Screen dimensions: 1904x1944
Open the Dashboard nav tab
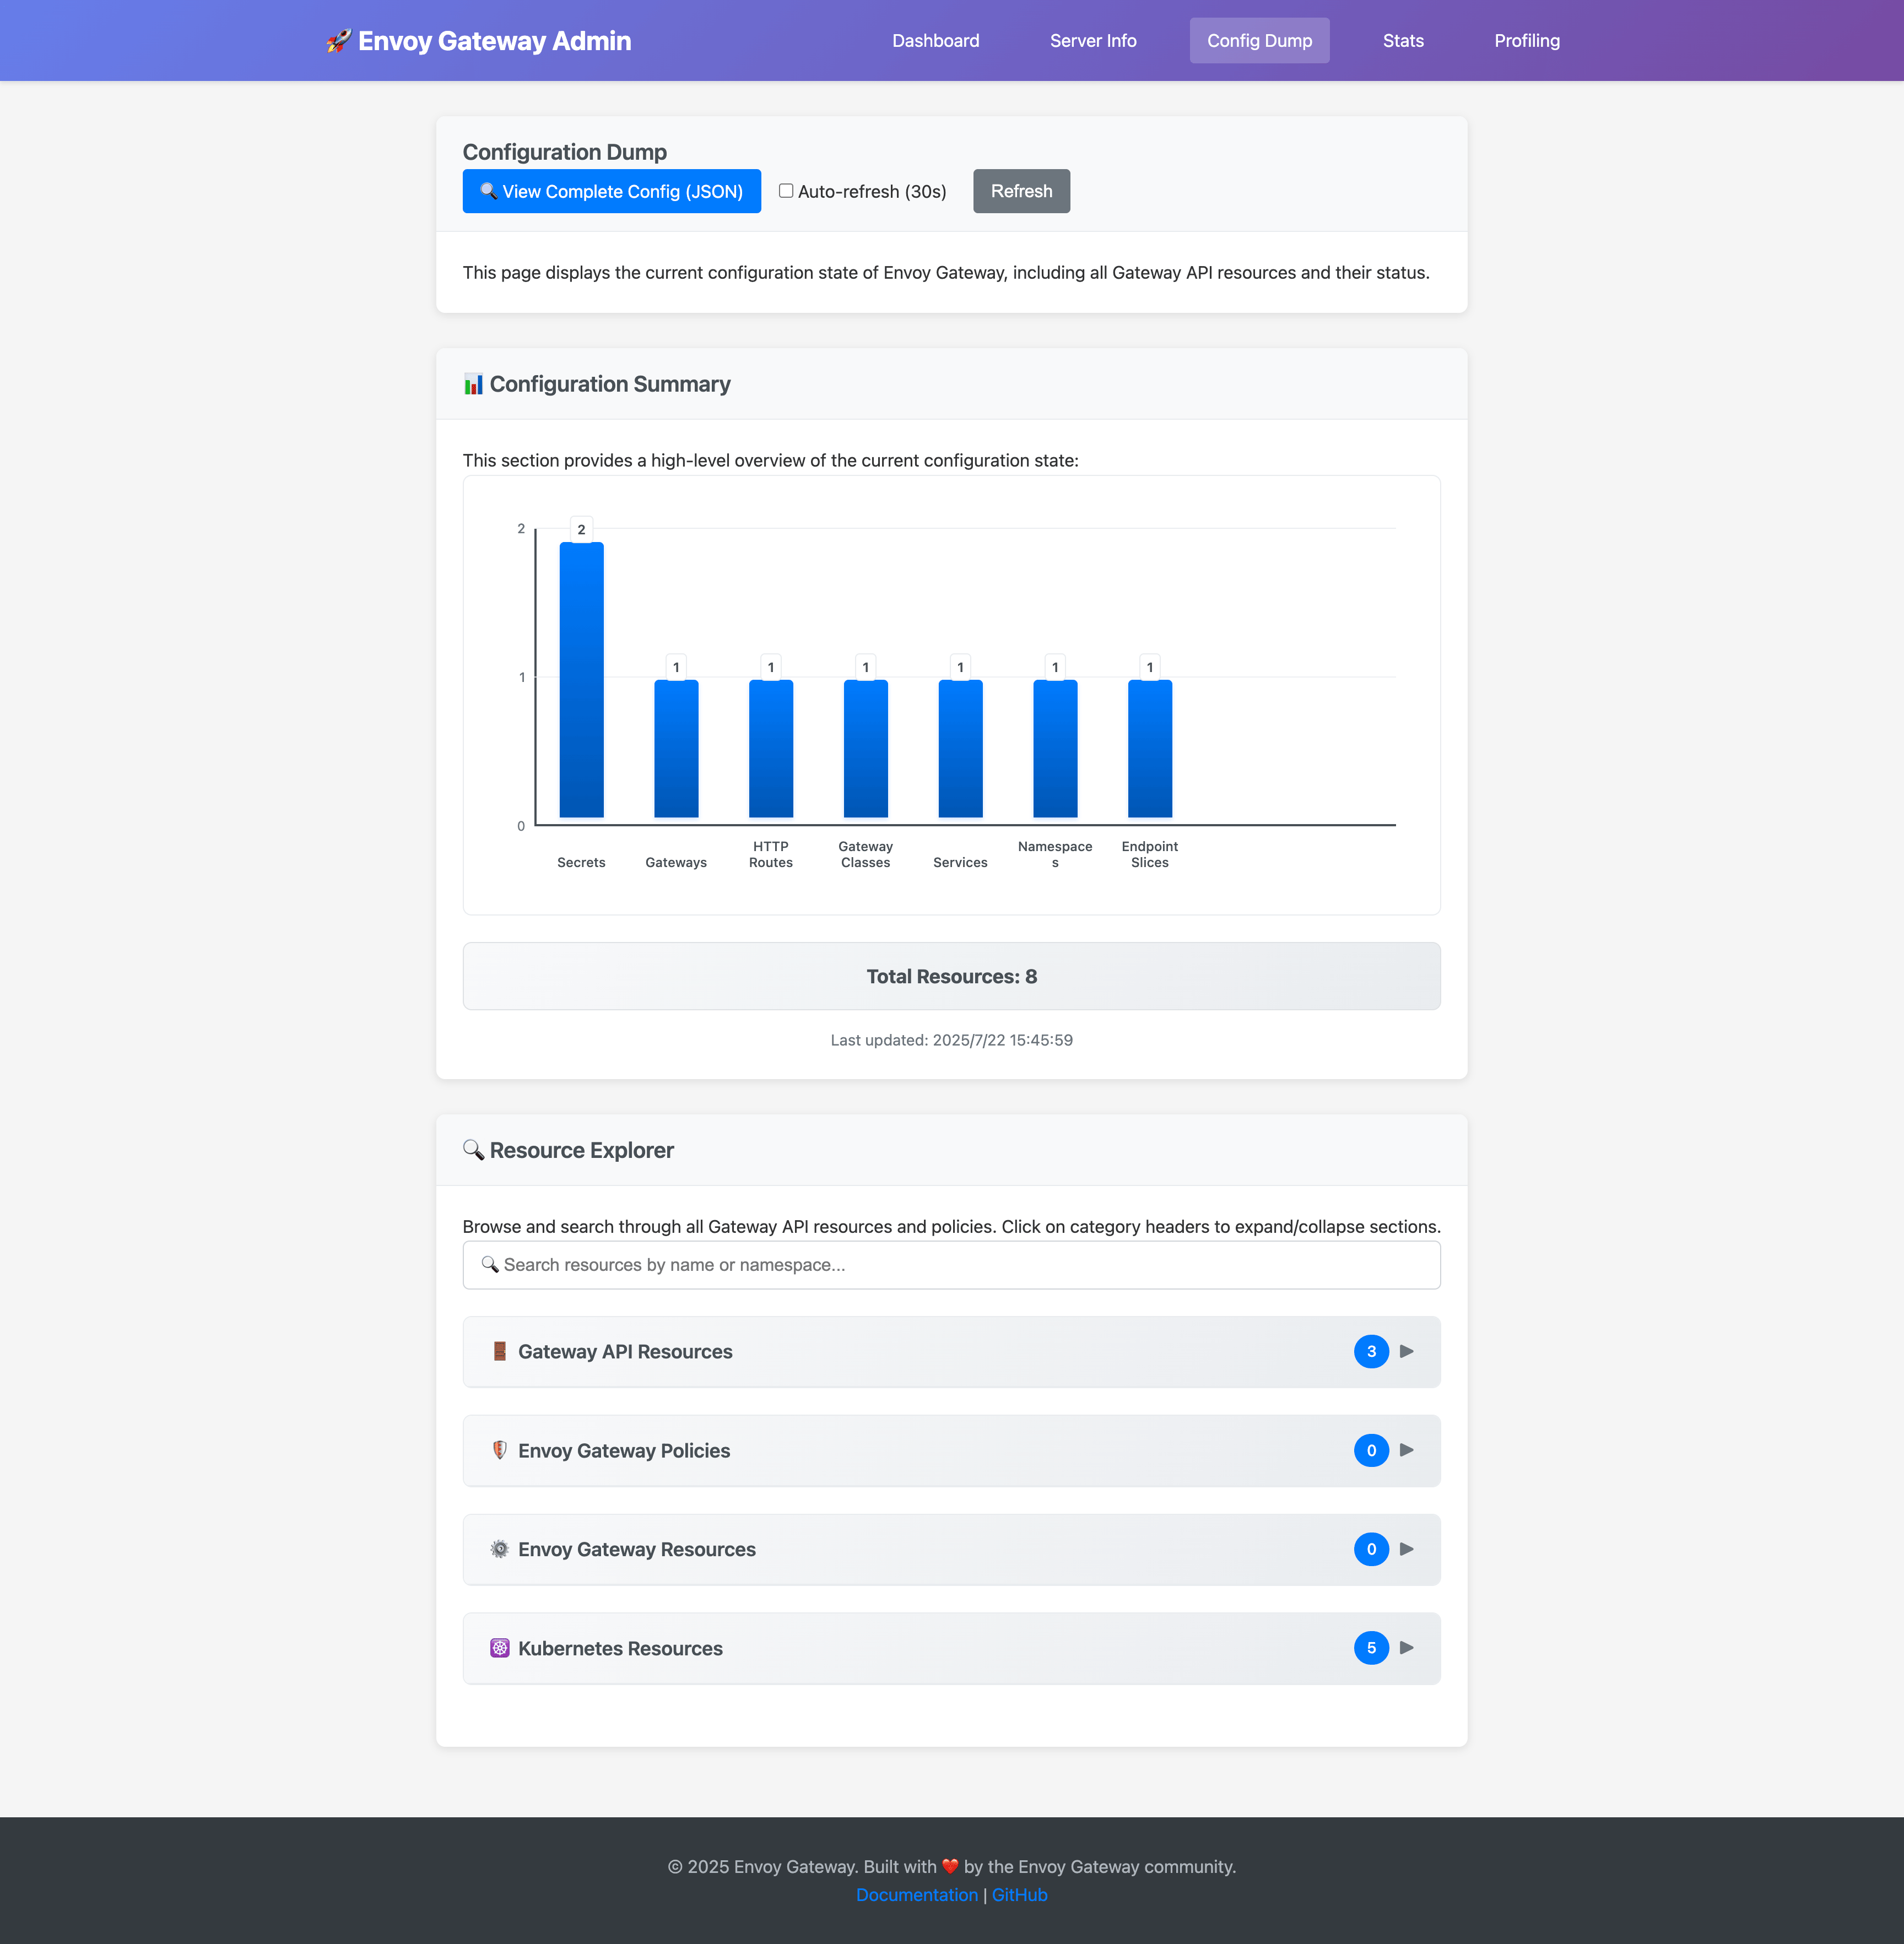tap(935, 41)
